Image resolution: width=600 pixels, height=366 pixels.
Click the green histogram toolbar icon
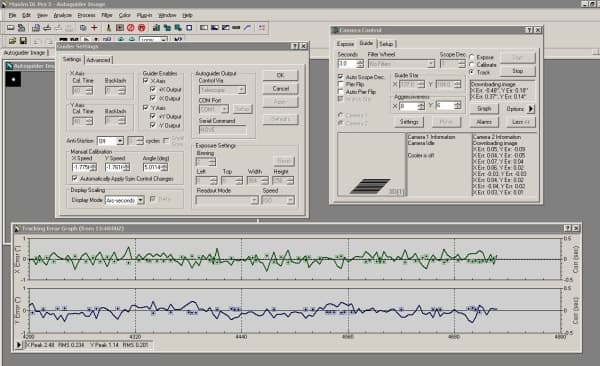tap(156, 28)
